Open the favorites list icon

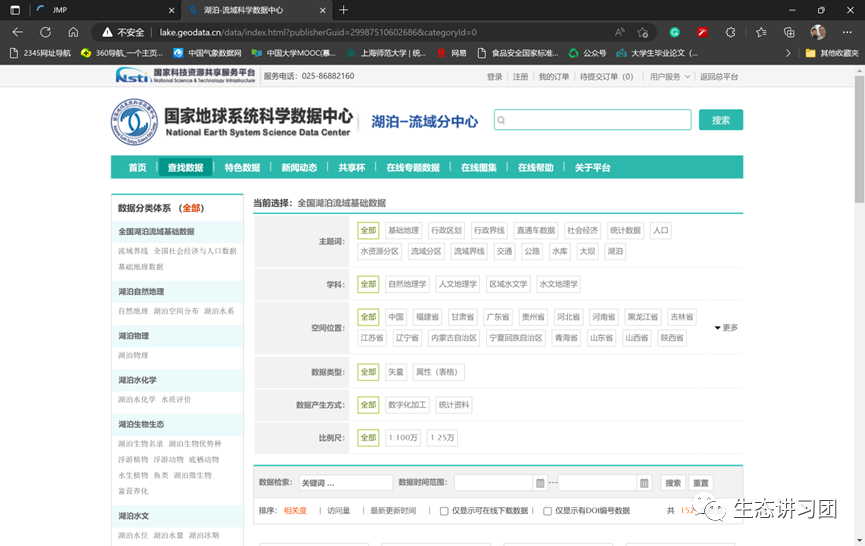tap(761, 33)
